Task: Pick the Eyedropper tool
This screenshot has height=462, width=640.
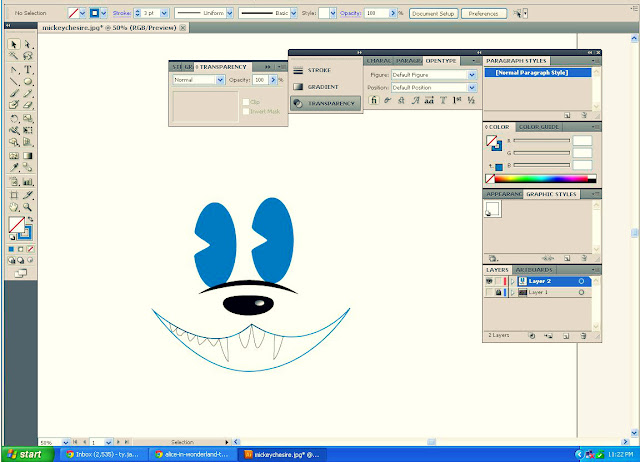Action: [x=13, y=167]
